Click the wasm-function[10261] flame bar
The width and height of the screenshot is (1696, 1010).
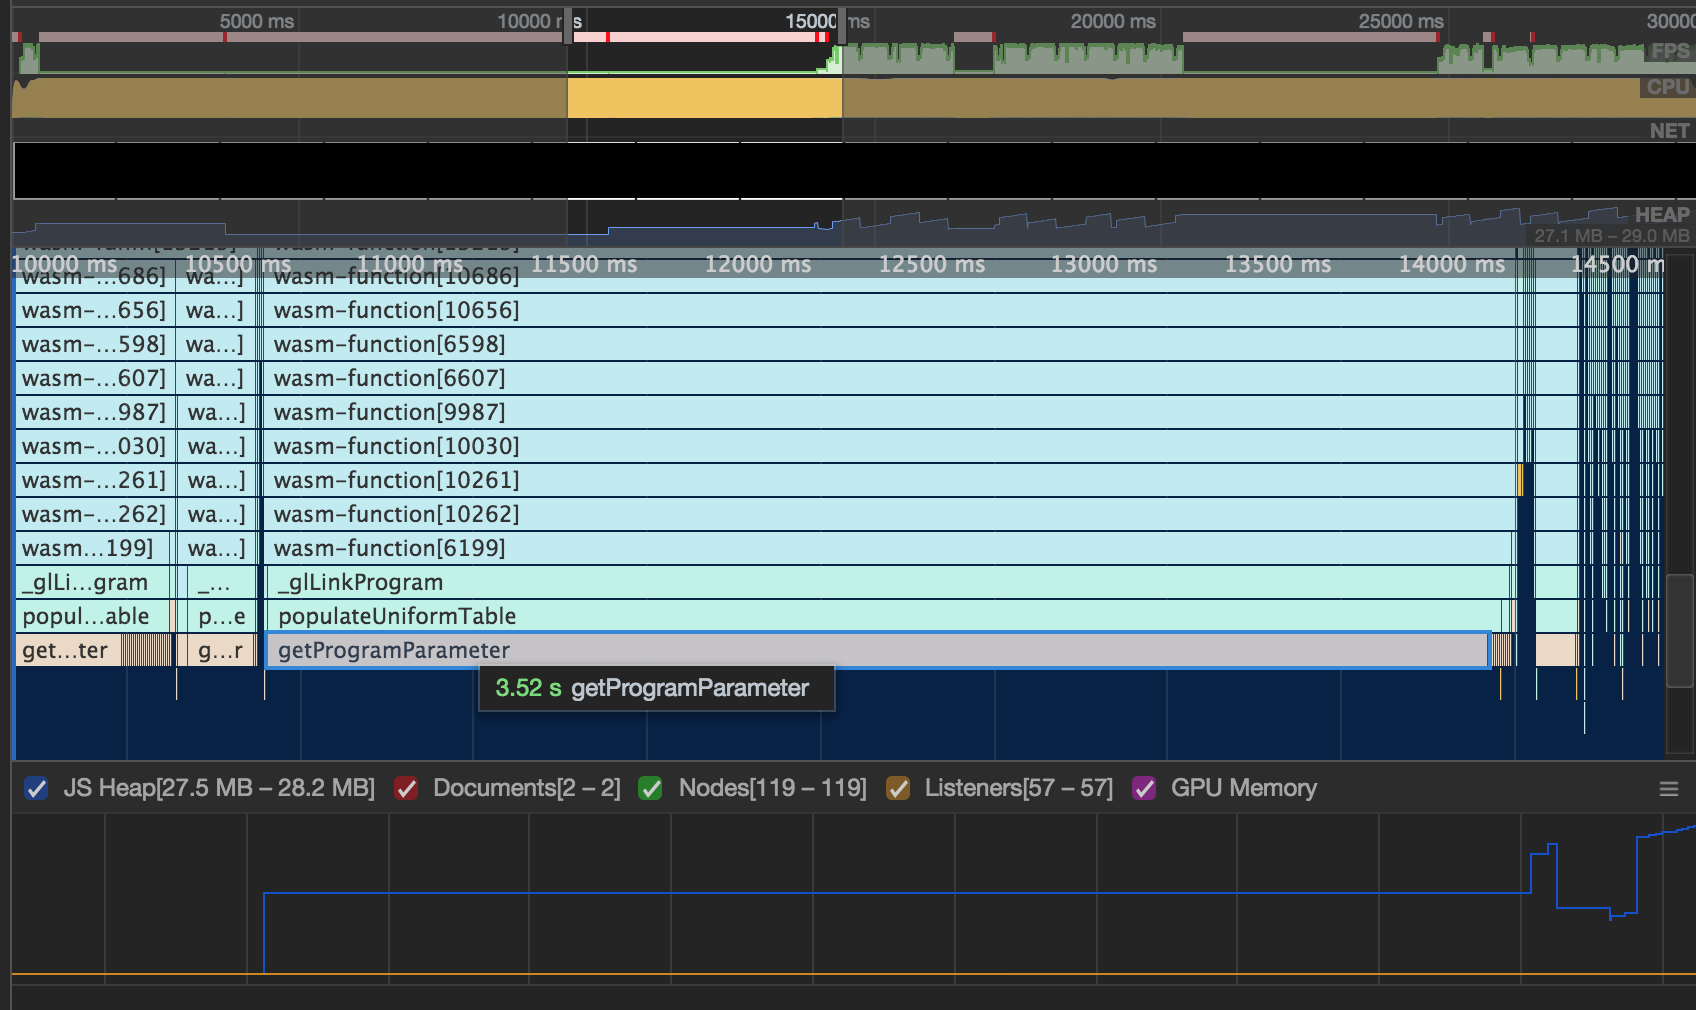pyautogui.click(x=890, y=480)
